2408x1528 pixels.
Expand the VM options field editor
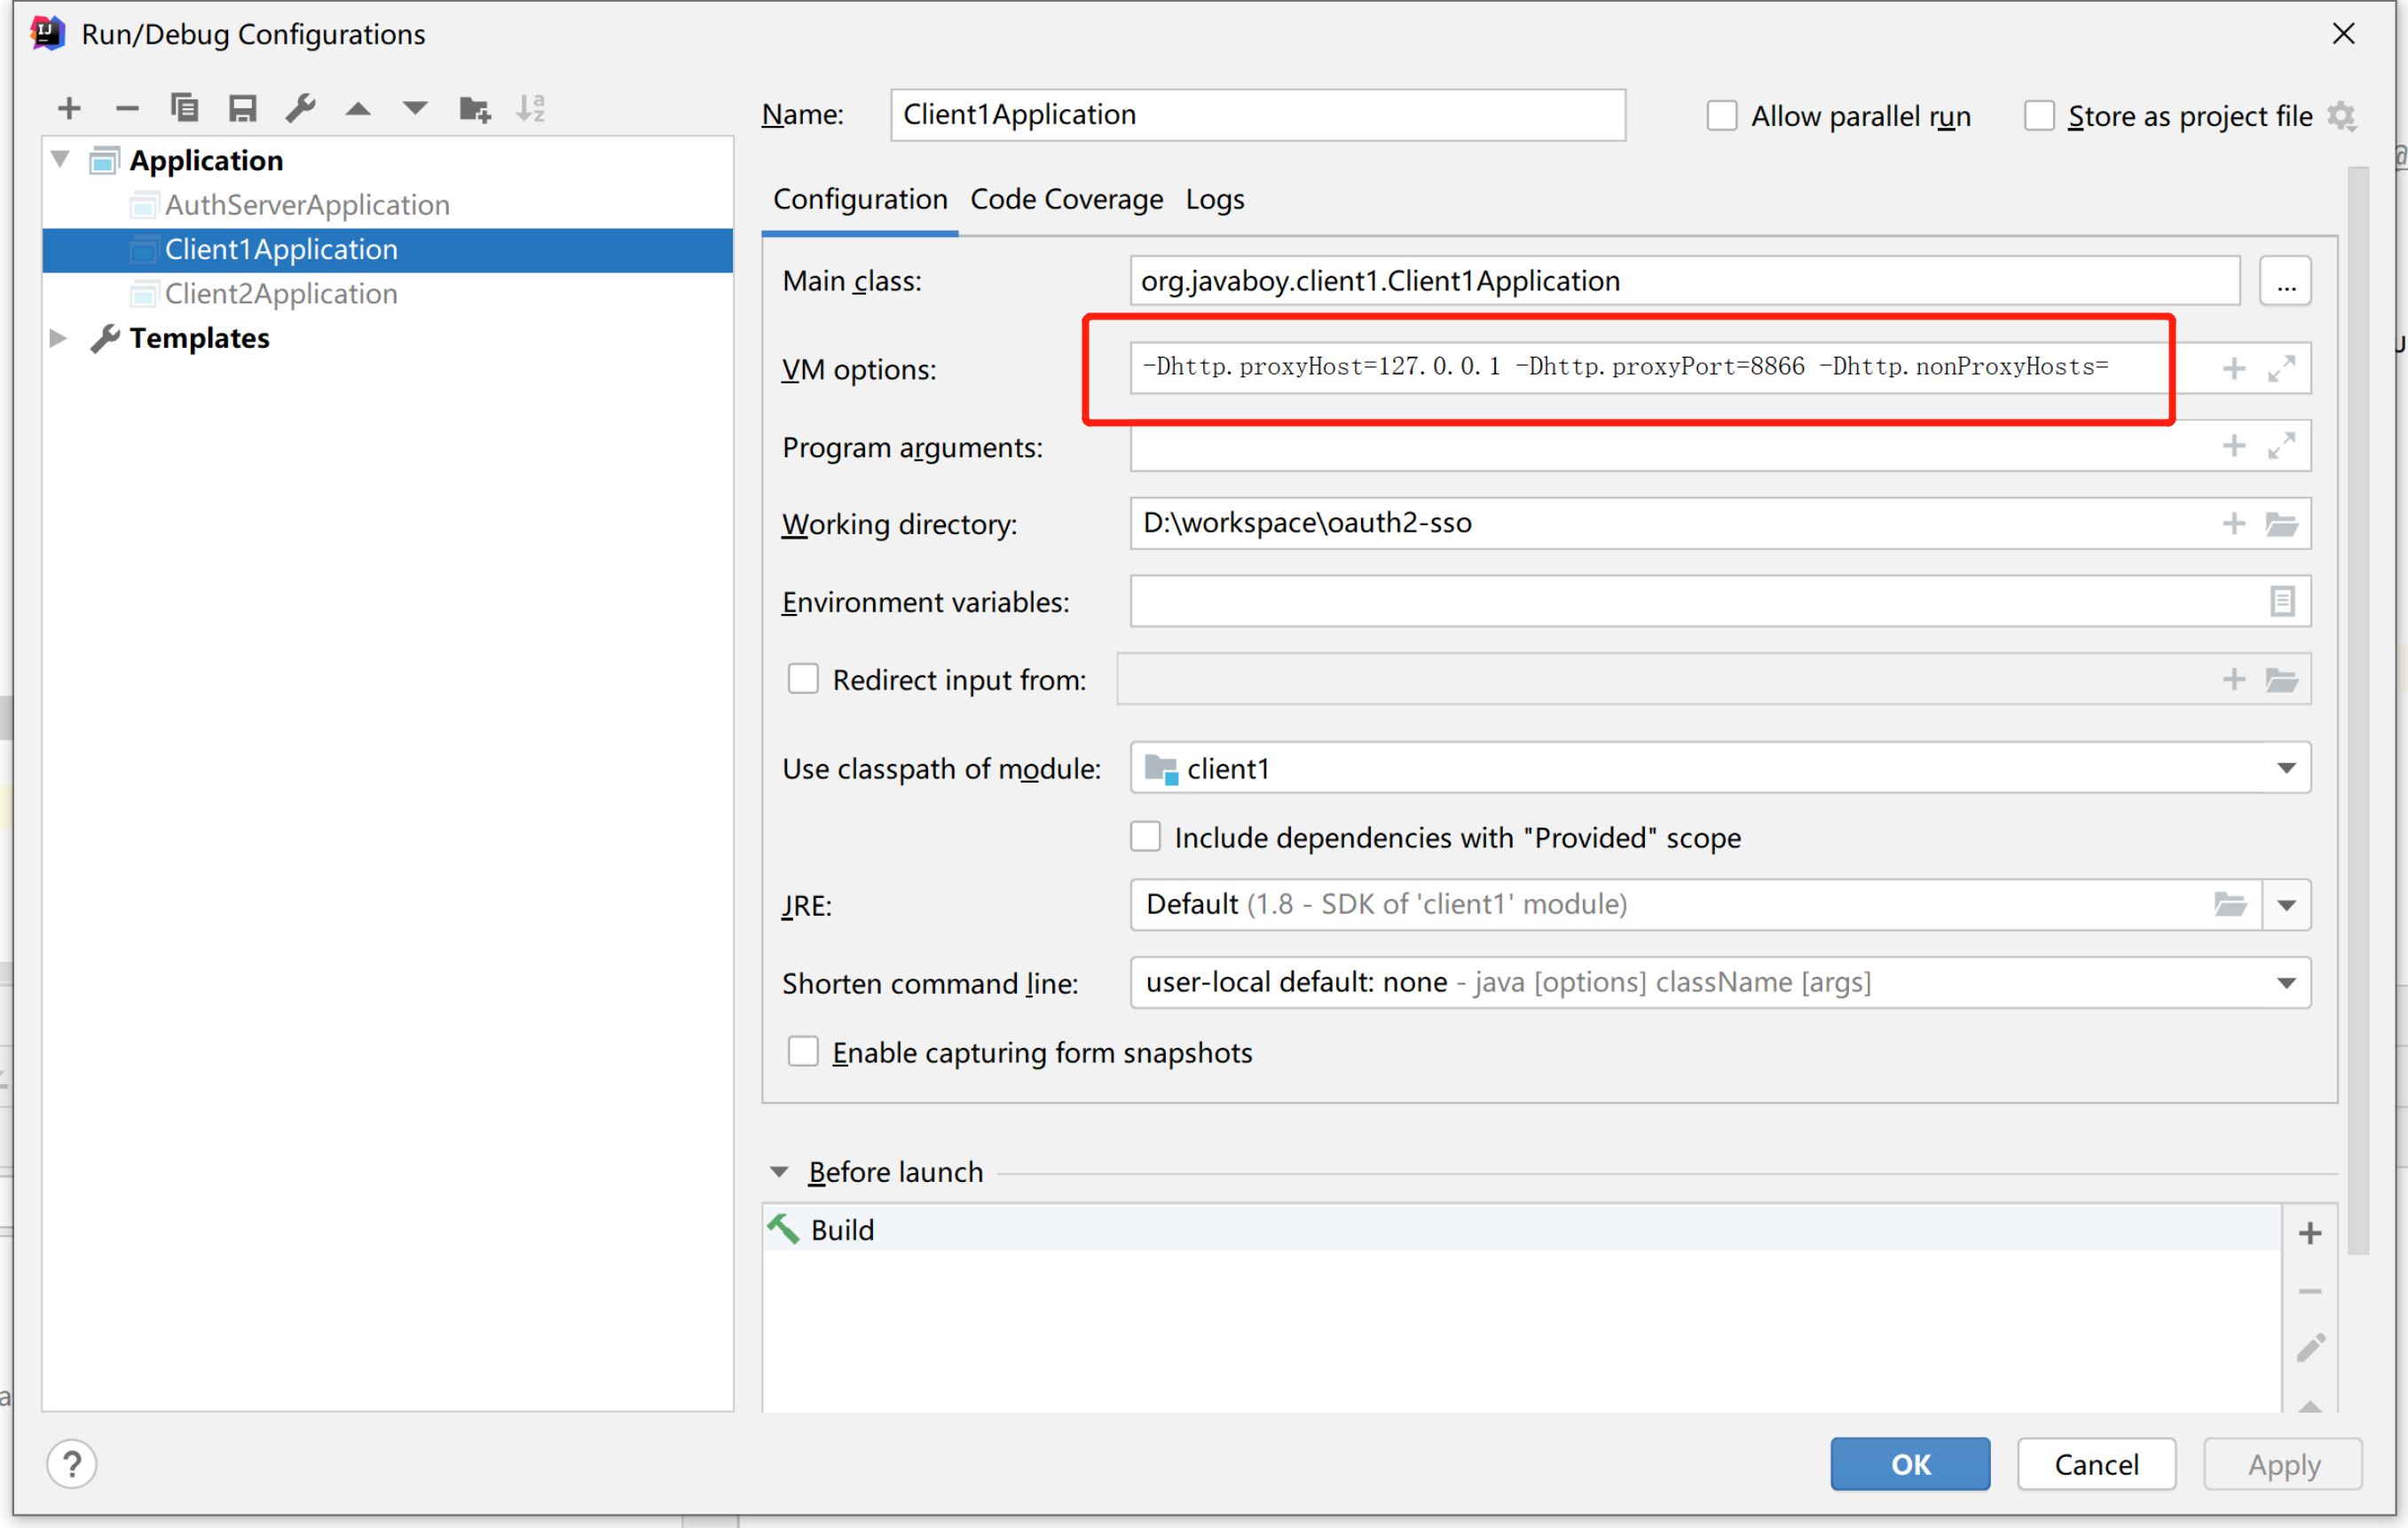point(2281,369)
